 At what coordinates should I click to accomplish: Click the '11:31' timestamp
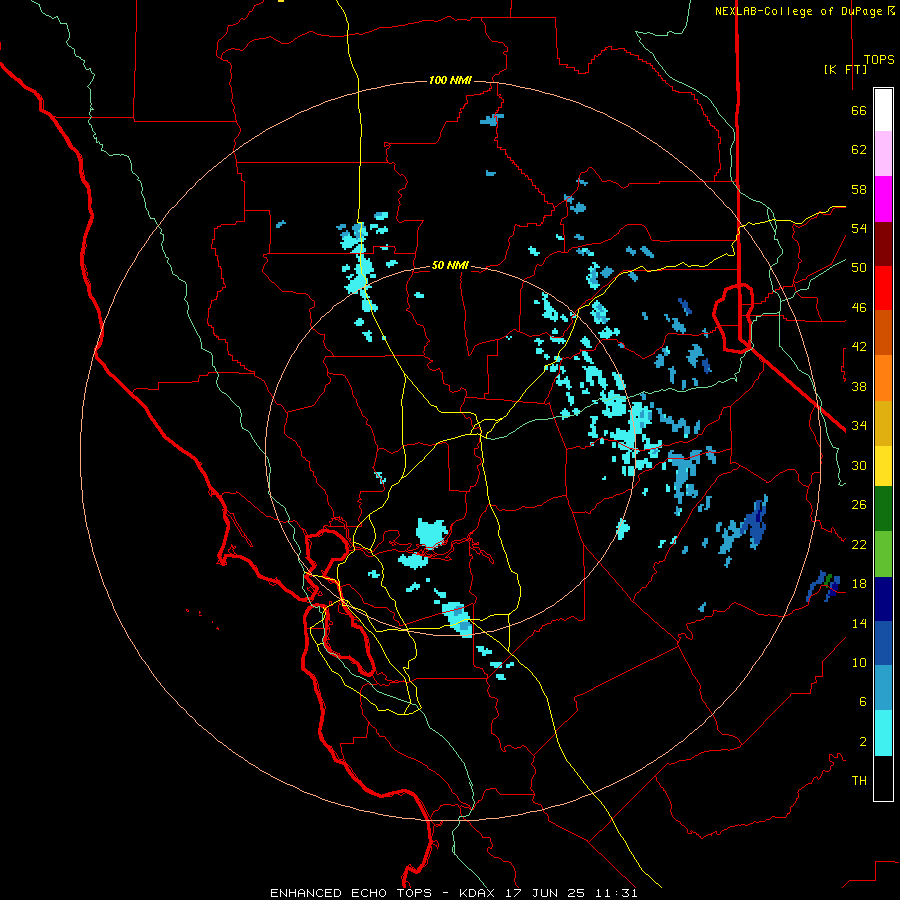click(616, 893)
